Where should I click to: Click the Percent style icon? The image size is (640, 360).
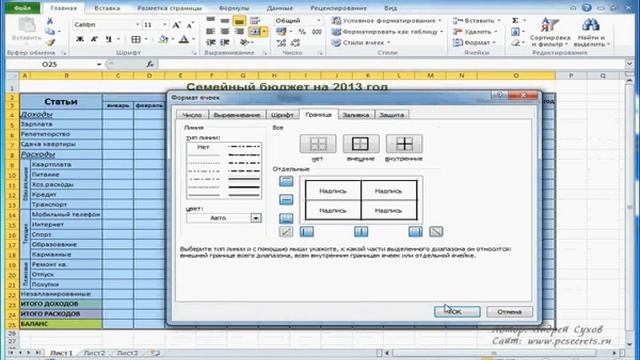coord(302,31)
